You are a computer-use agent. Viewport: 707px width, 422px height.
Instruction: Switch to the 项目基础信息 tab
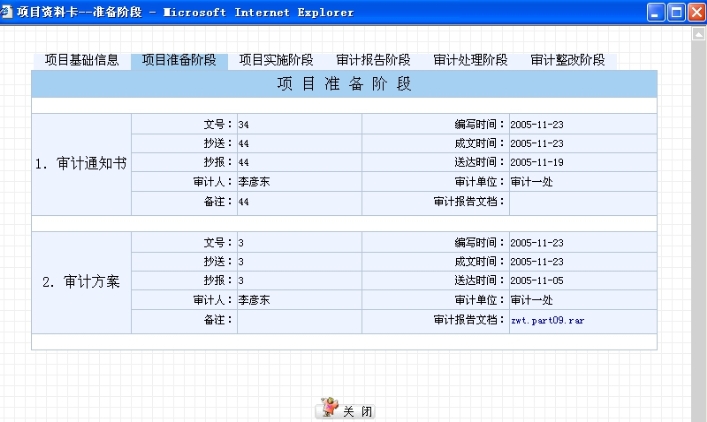tap(82, 60)
